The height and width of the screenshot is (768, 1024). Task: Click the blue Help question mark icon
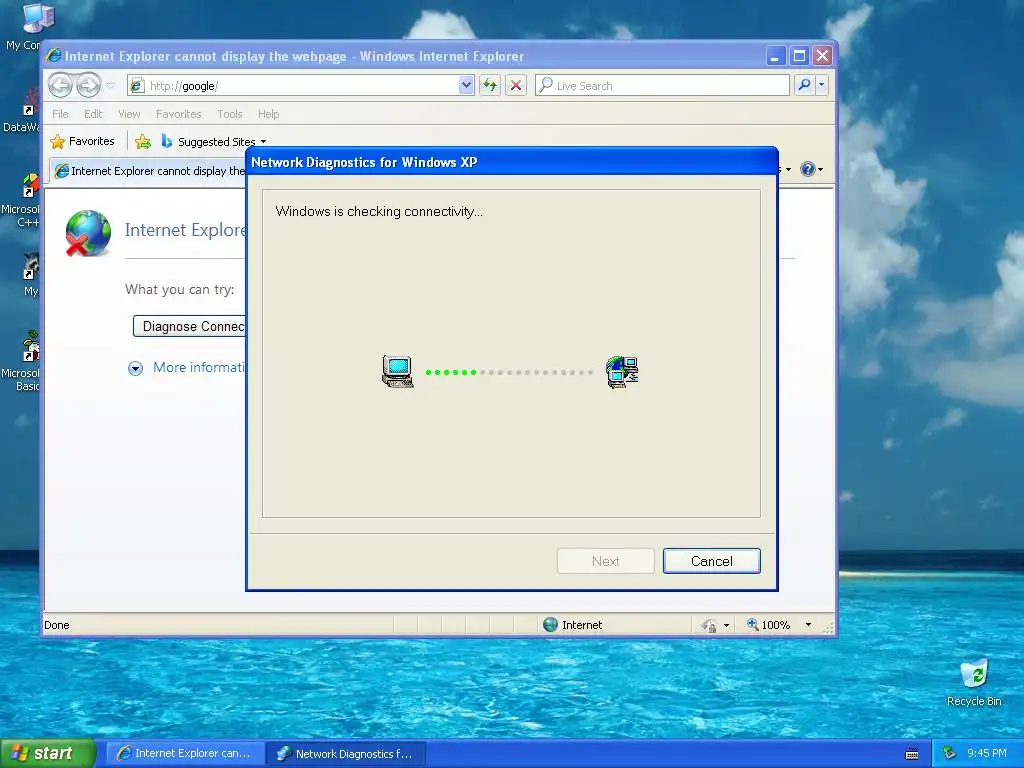click(808, 169)
